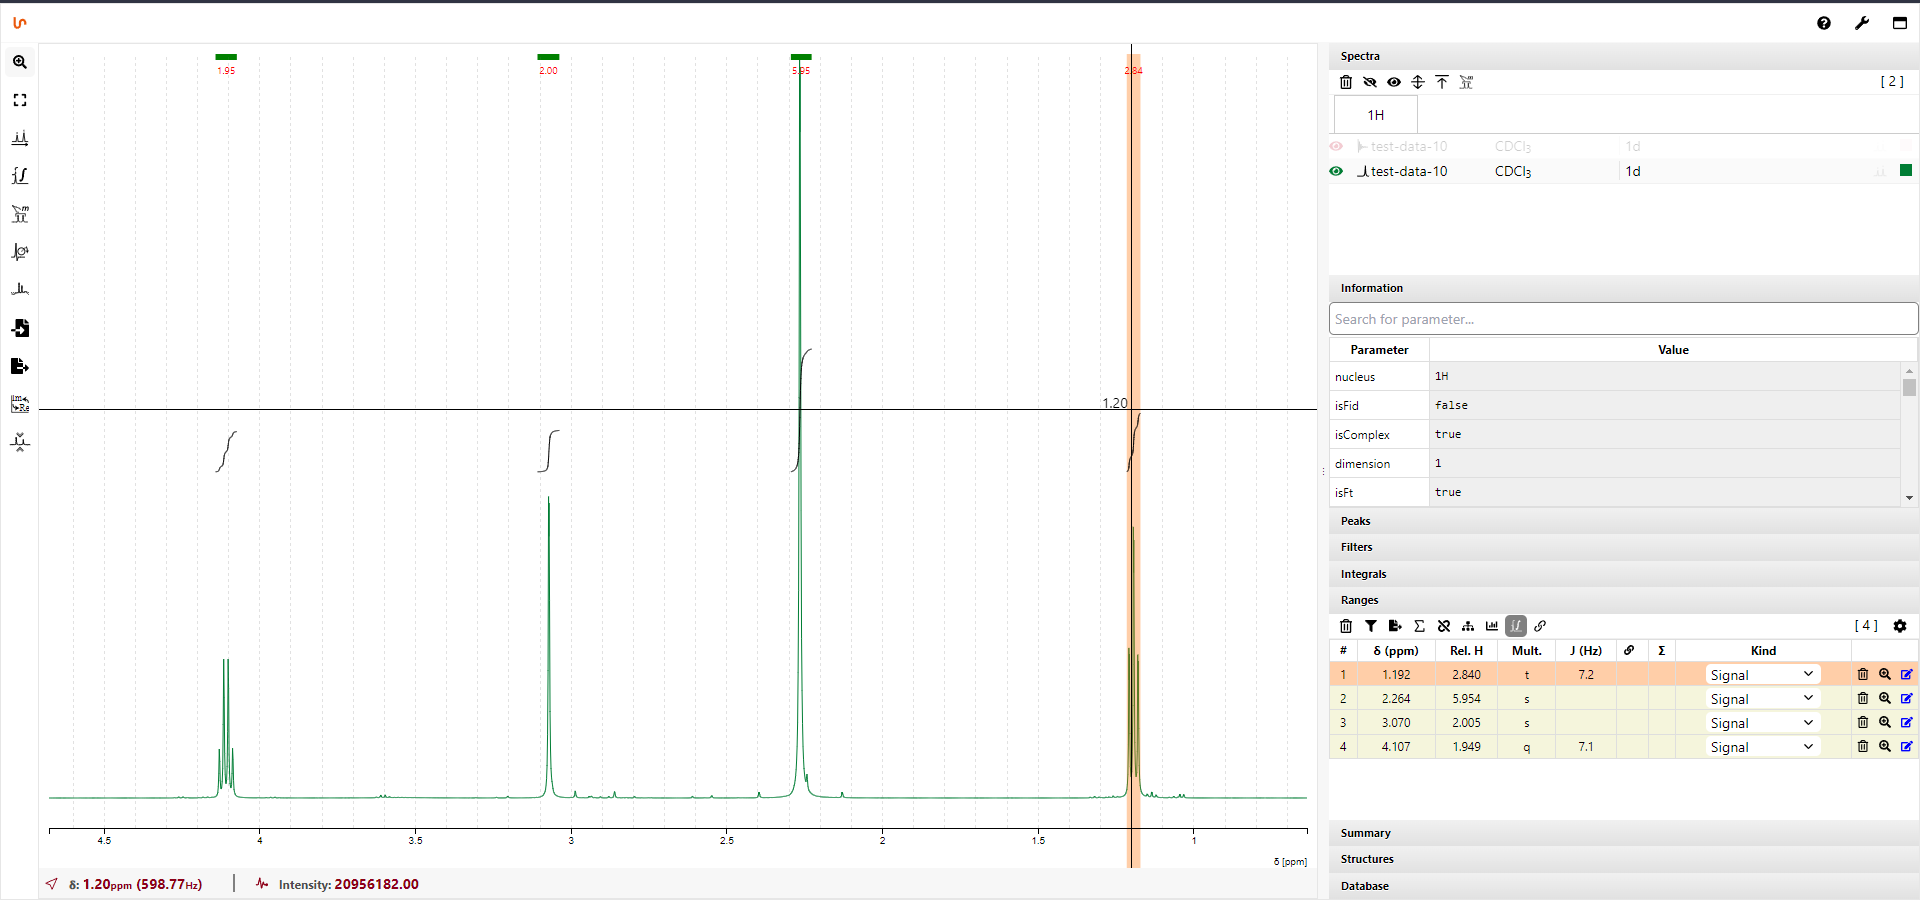The width and height of the screenshot is (1920, 900).
Task: Click the sum icon in Ranges toolbar
Action: tap(1419, 626)
